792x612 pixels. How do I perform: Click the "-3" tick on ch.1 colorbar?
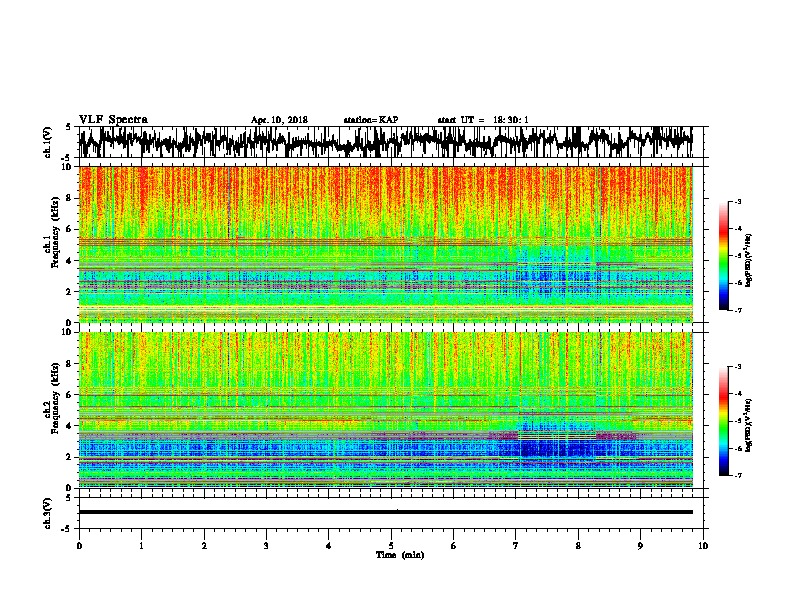click(x=737, y=201)
